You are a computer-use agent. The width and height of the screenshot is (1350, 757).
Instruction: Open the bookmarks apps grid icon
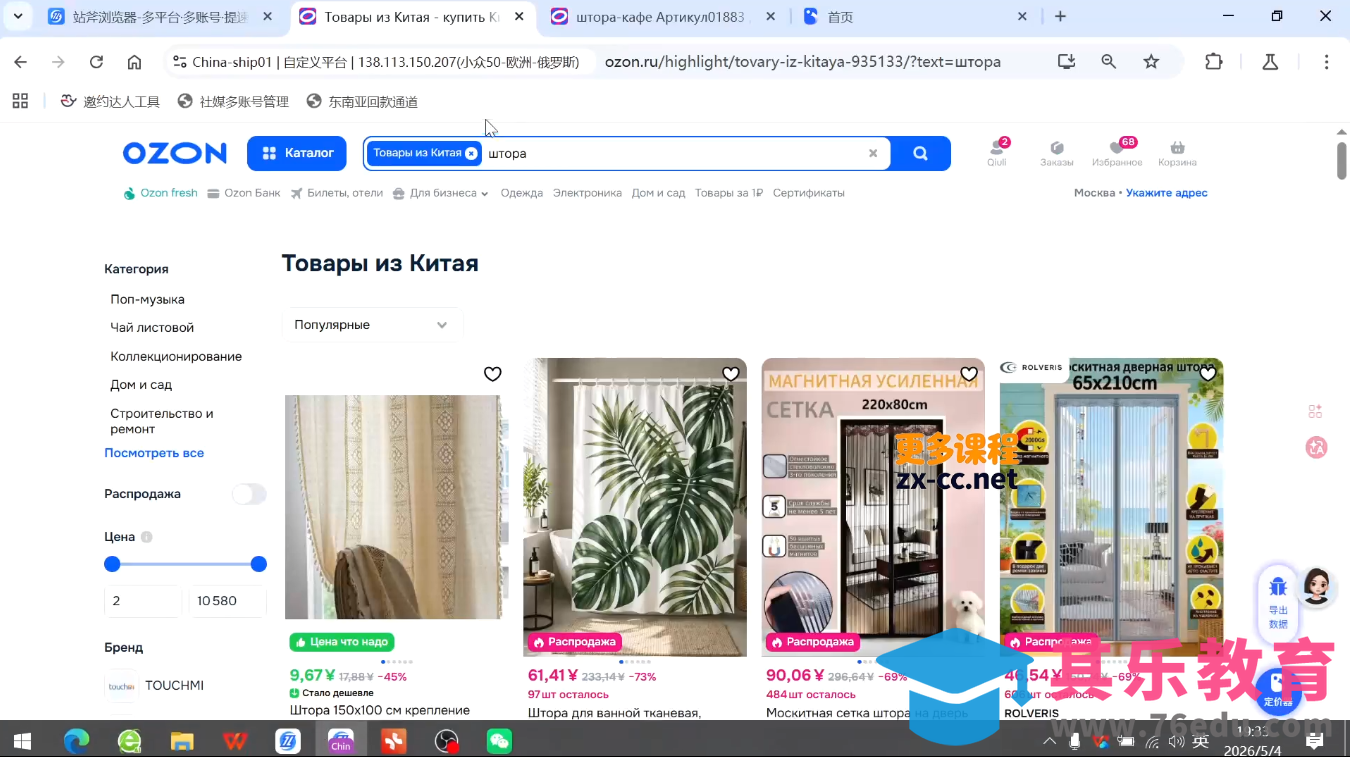pyautogui.click(x=20, y=101)
